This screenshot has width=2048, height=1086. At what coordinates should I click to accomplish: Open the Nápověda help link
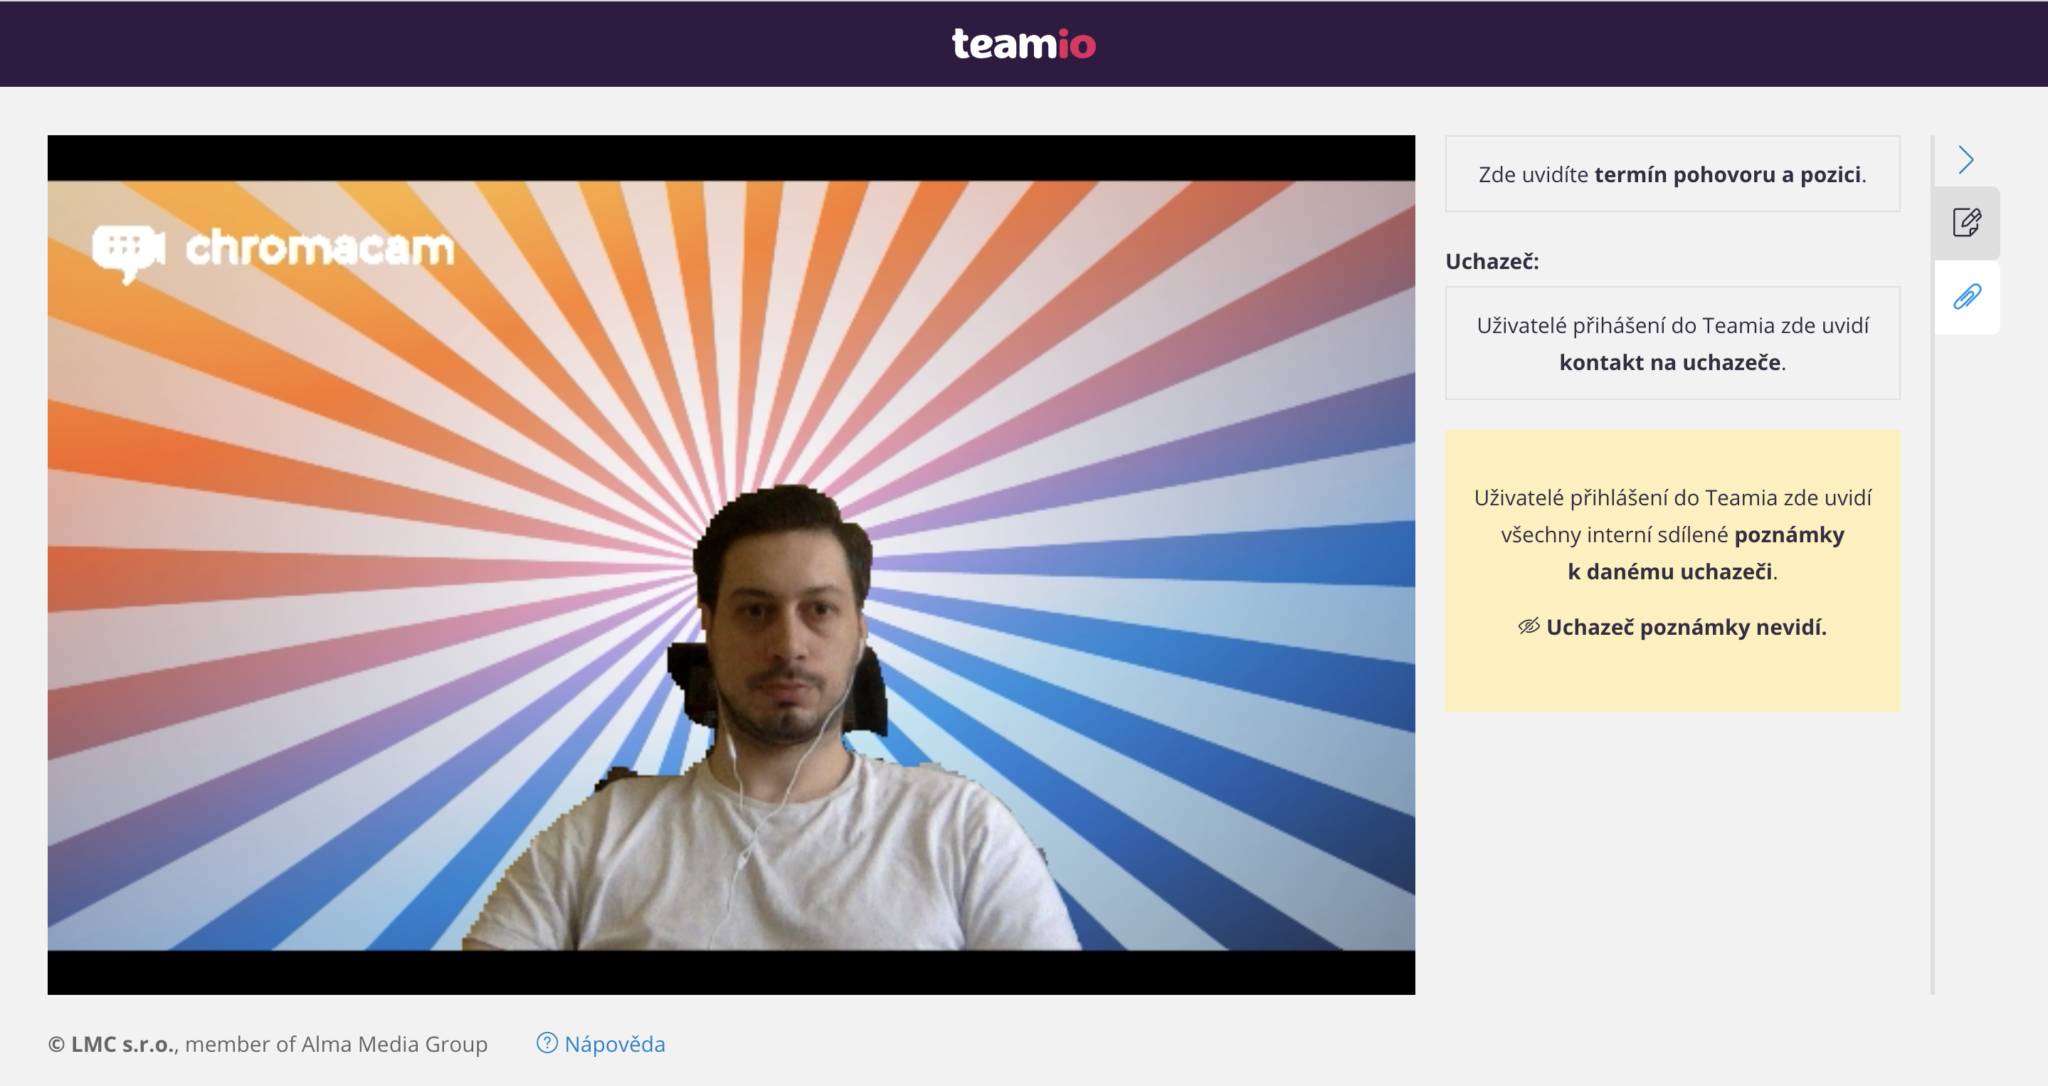(614, 1044)
